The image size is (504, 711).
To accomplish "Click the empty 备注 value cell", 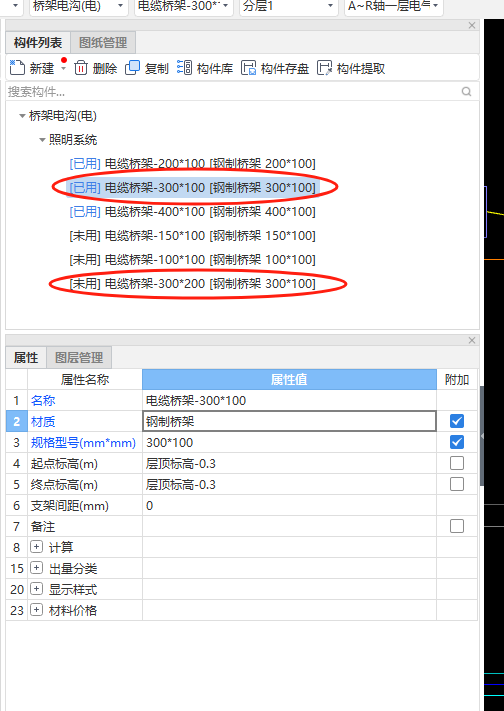I will pos(289,526).
